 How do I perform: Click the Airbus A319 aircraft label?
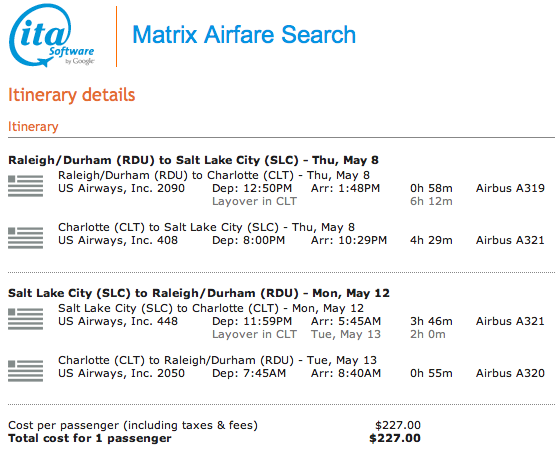tap(510, 188)
